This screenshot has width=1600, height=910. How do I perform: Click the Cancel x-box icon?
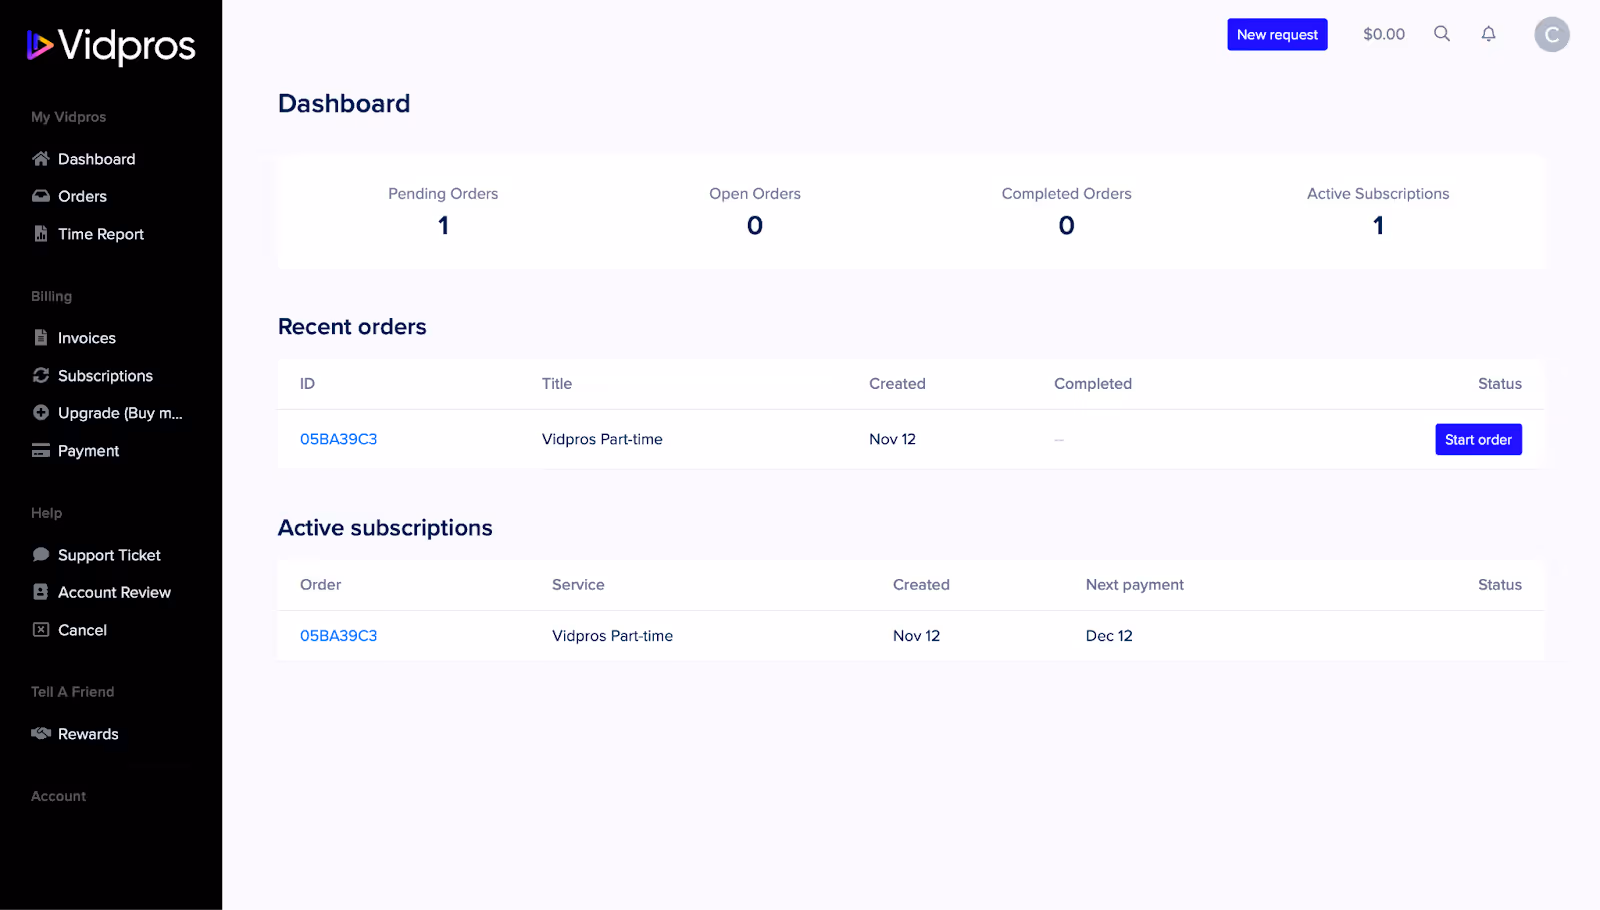(41, 630)
